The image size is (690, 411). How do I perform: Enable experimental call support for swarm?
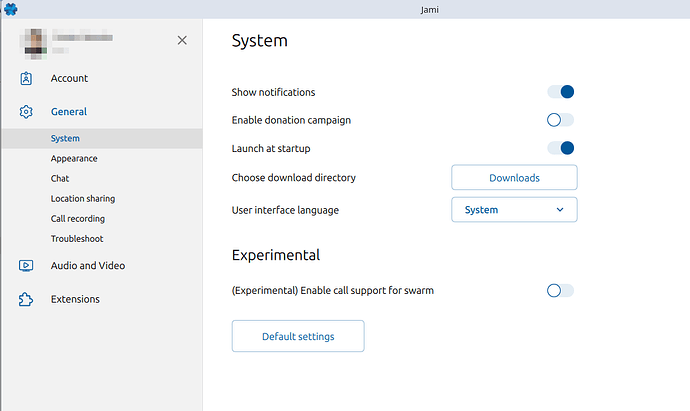[560, 291]
